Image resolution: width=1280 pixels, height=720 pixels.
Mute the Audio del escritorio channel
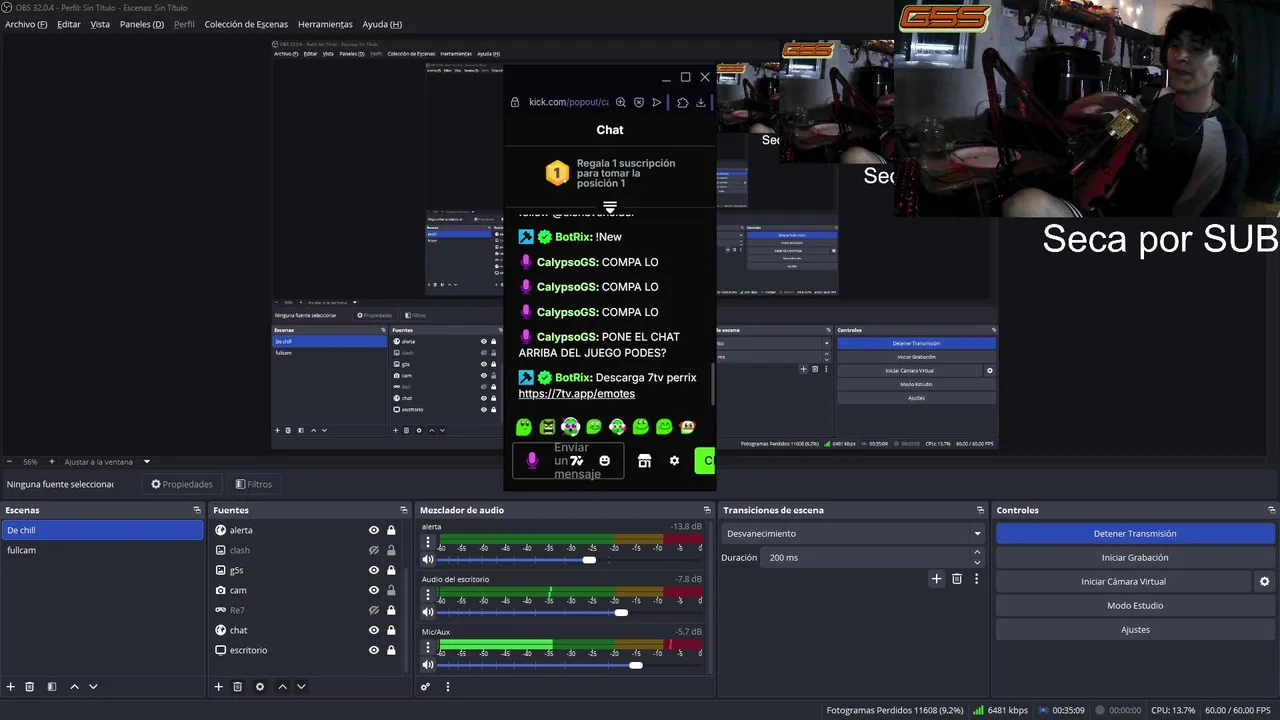click(x=428, y=612)
